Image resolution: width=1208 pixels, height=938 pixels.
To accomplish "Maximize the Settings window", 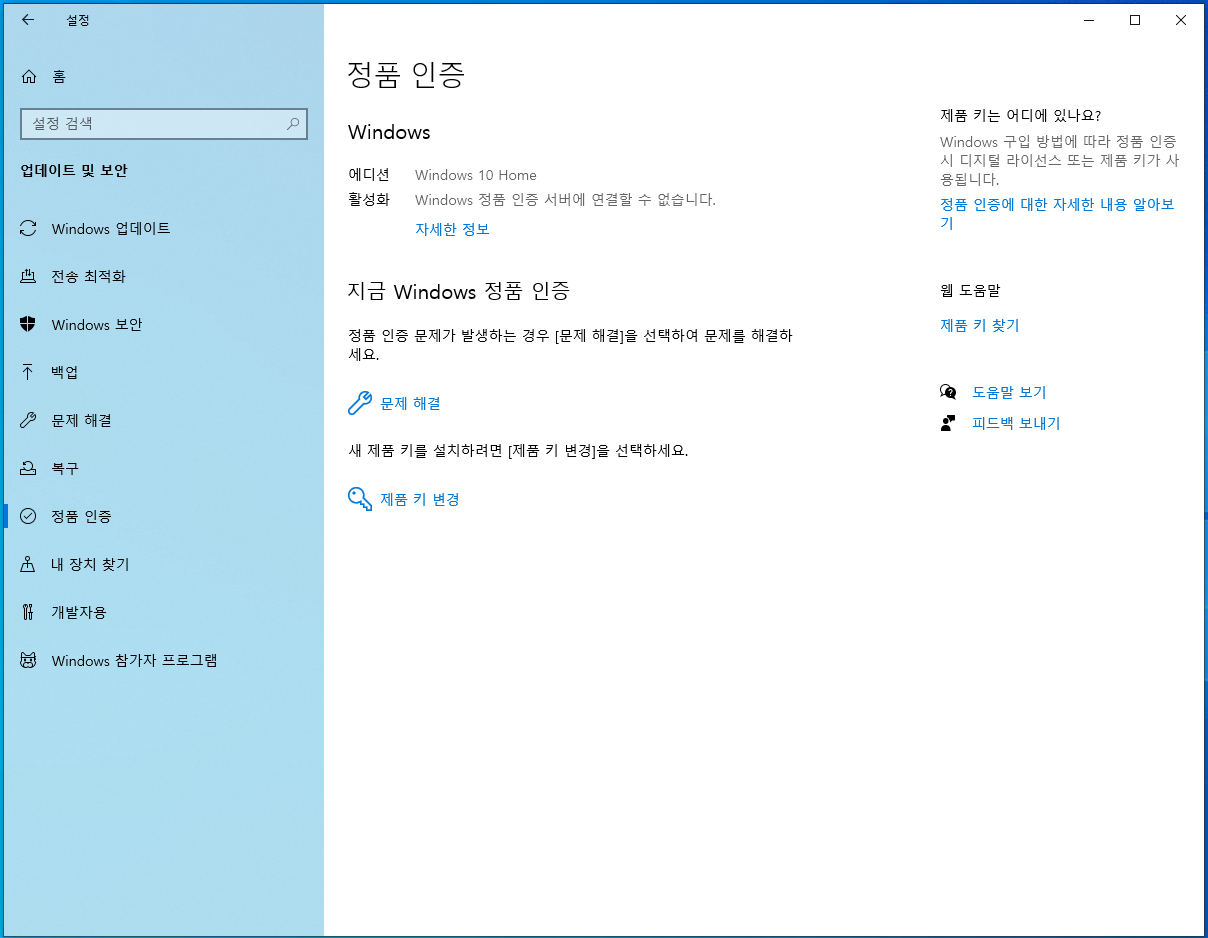I will (1135, 20).
